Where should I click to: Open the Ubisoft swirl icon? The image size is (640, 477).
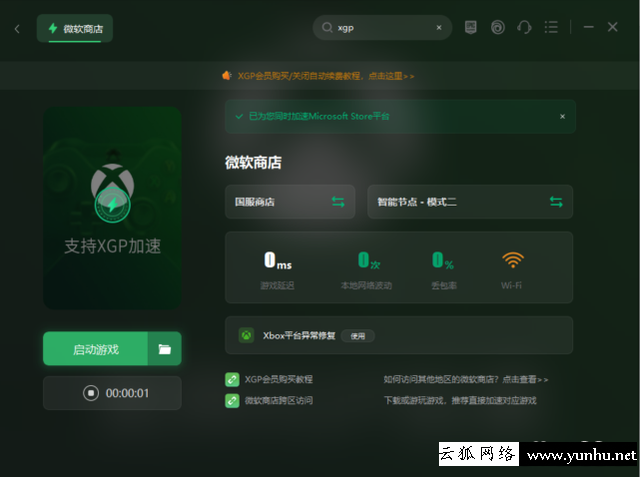point(498,27)
